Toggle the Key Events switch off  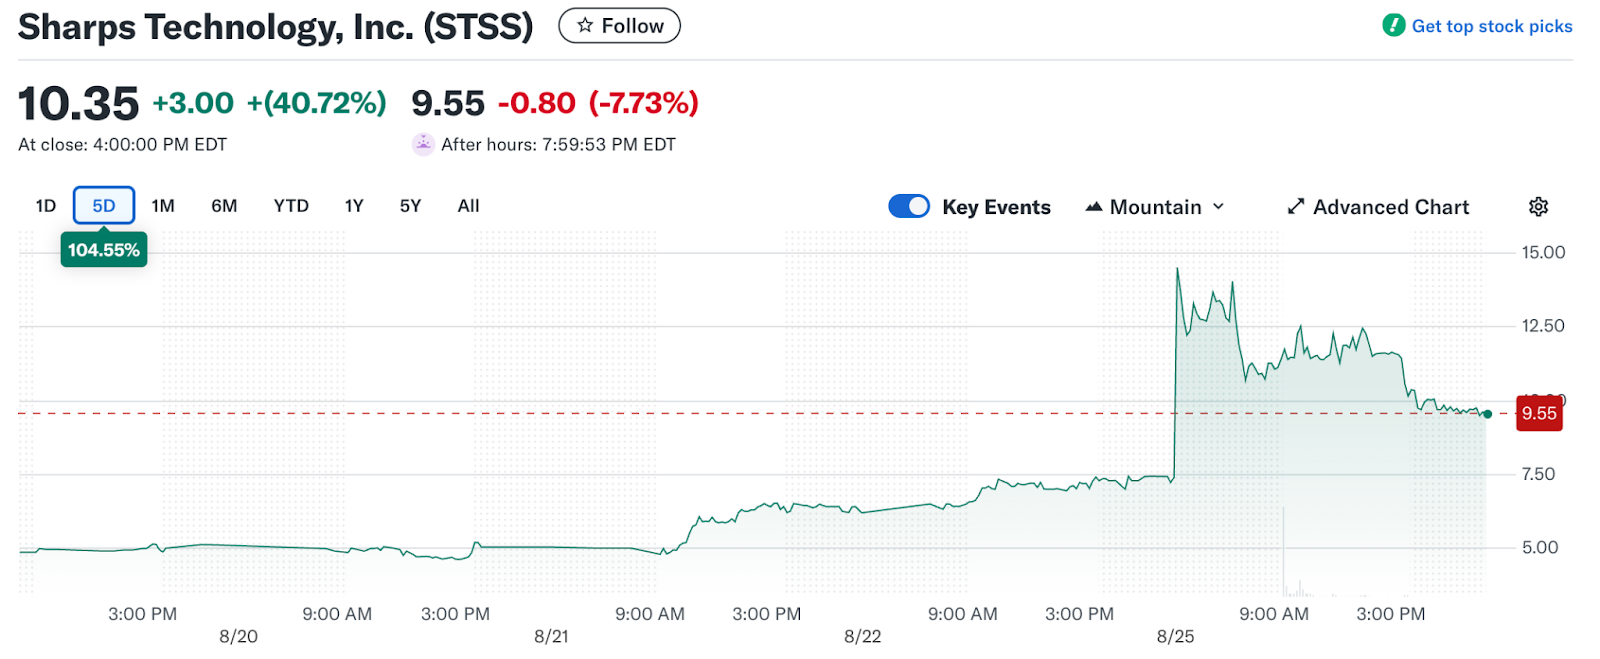coord(909,206)
